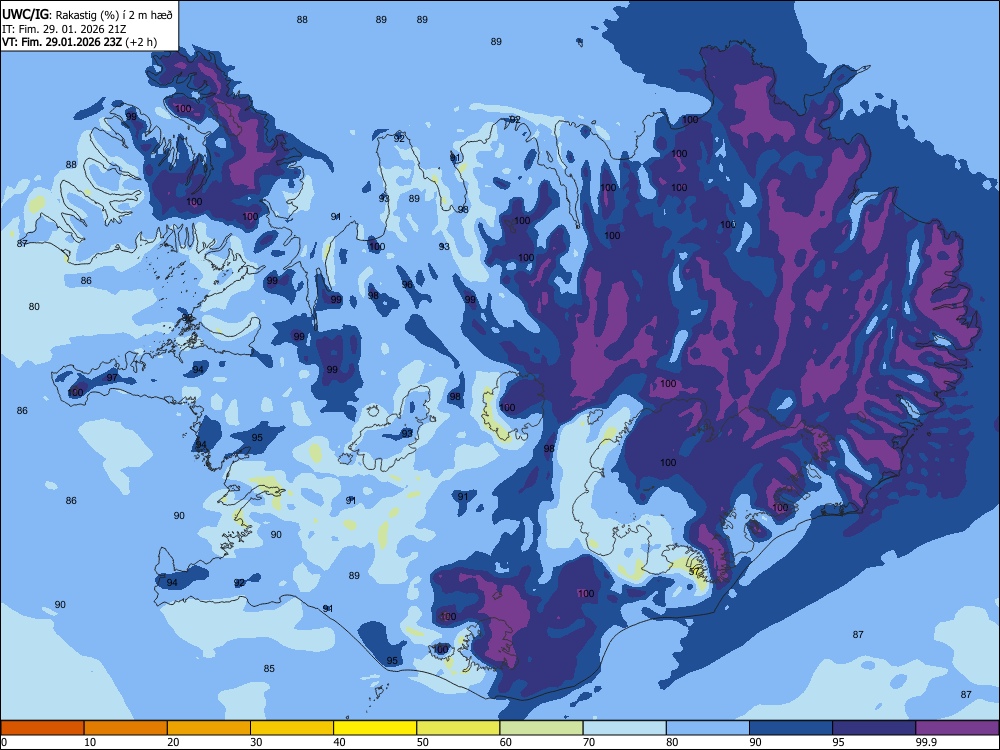Click the '10' legend tick label
Screen dimensions: 1000x750
90,742
